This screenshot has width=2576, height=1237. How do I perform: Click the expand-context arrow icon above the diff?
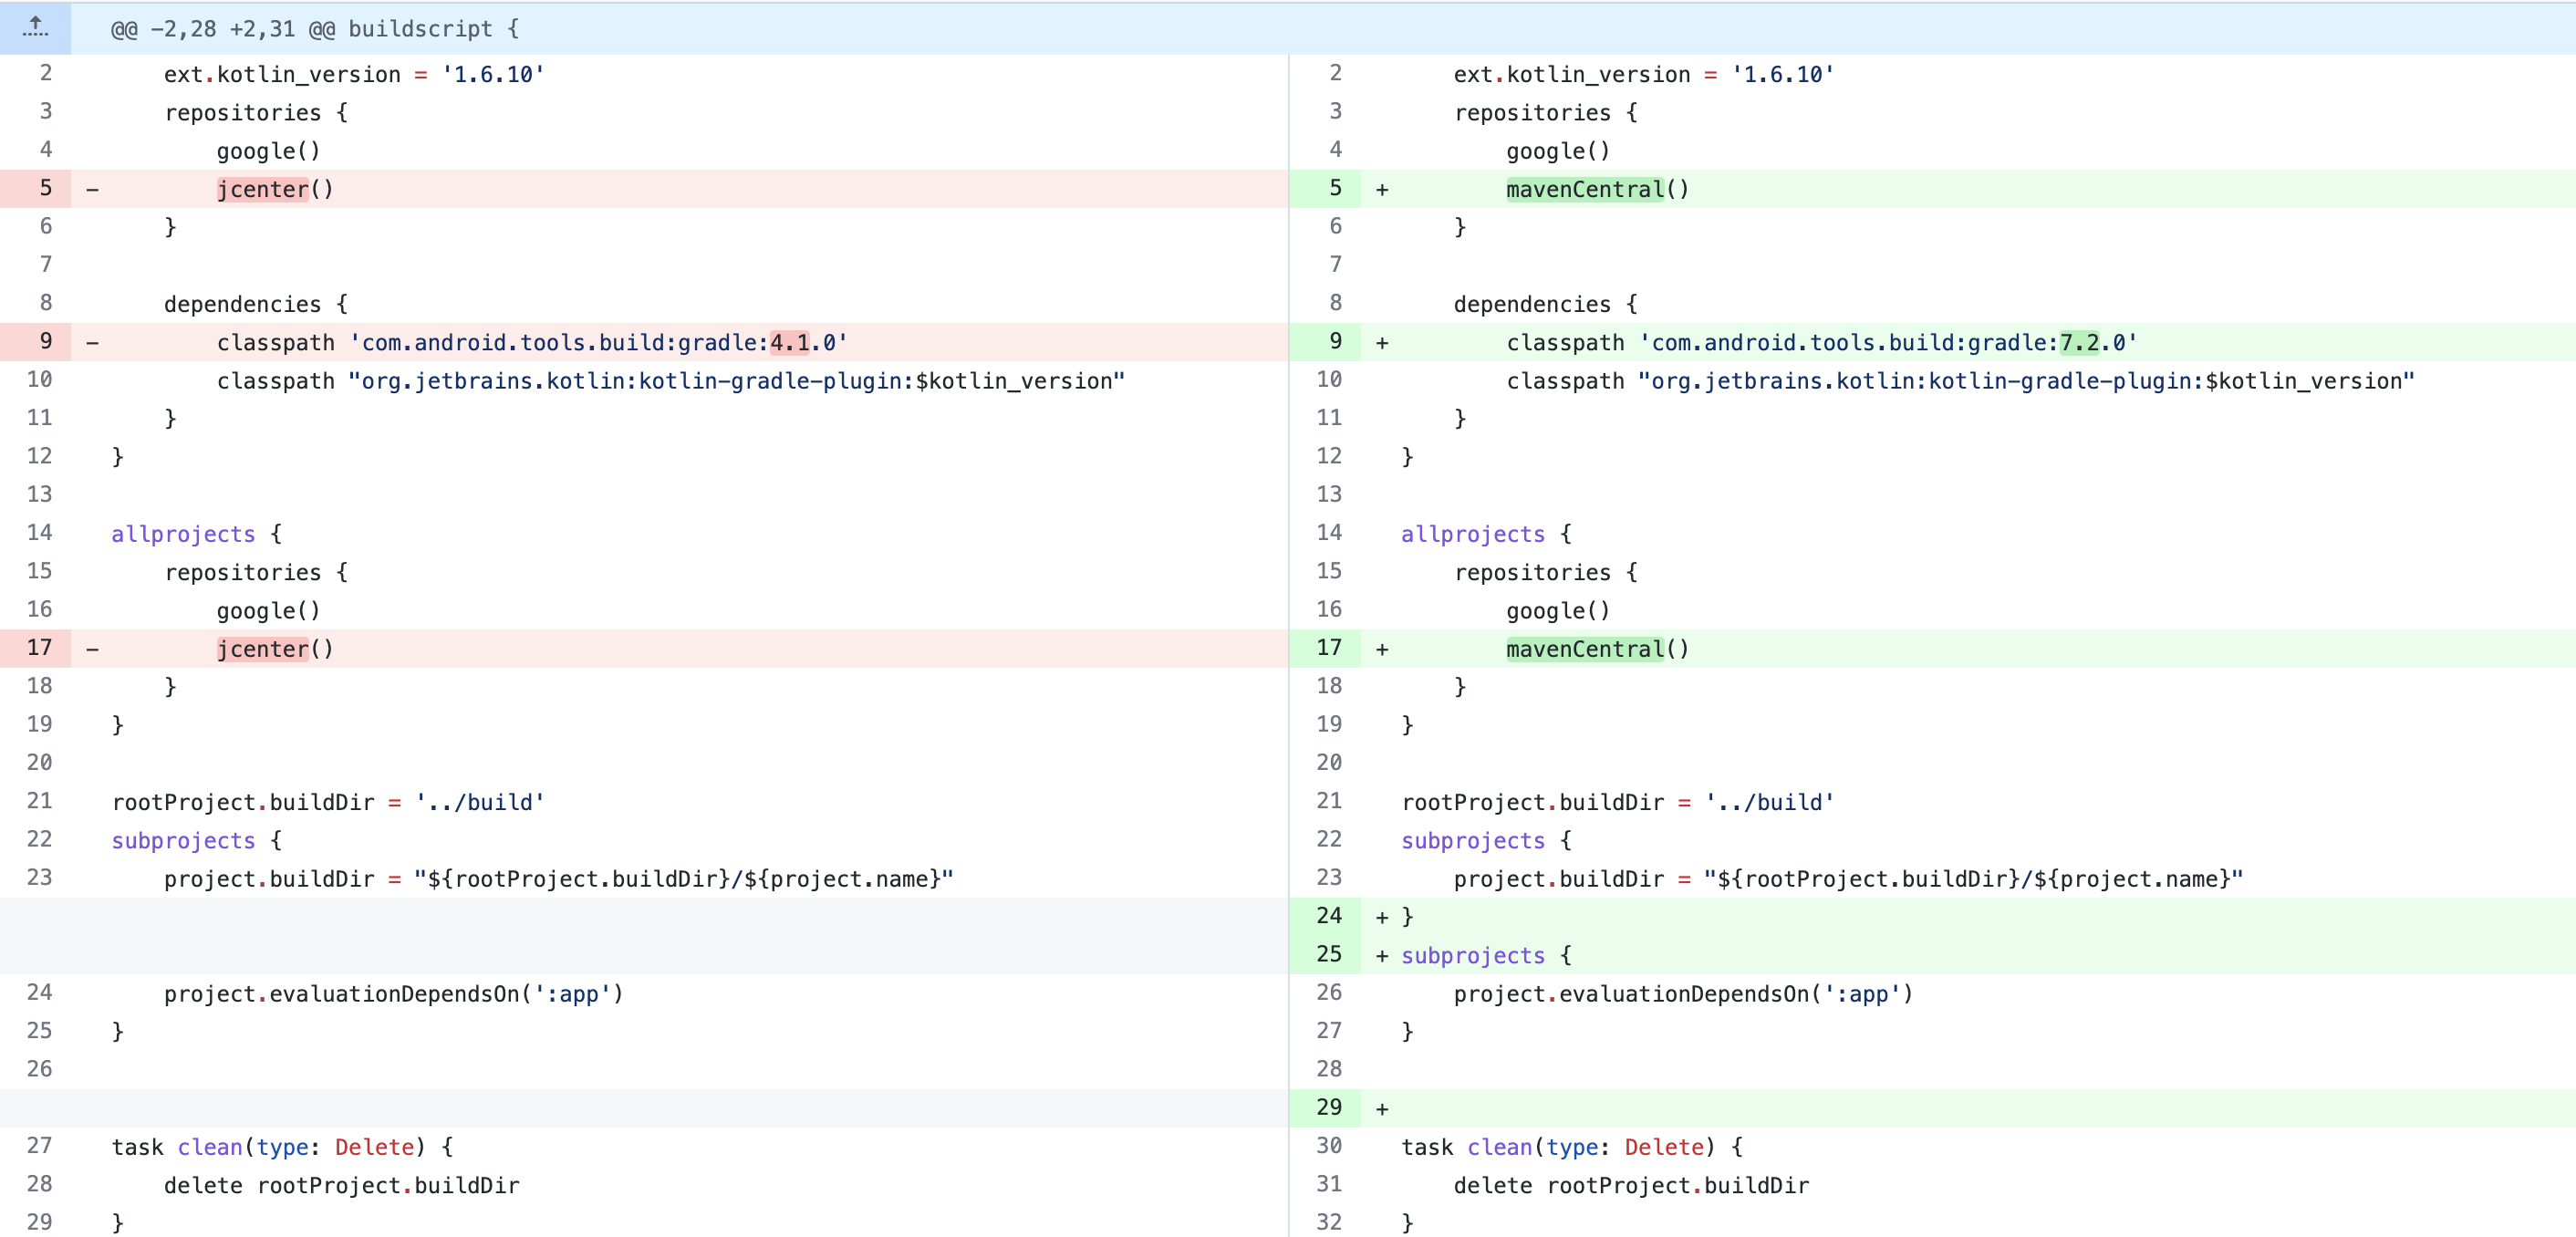coord(35,28)
